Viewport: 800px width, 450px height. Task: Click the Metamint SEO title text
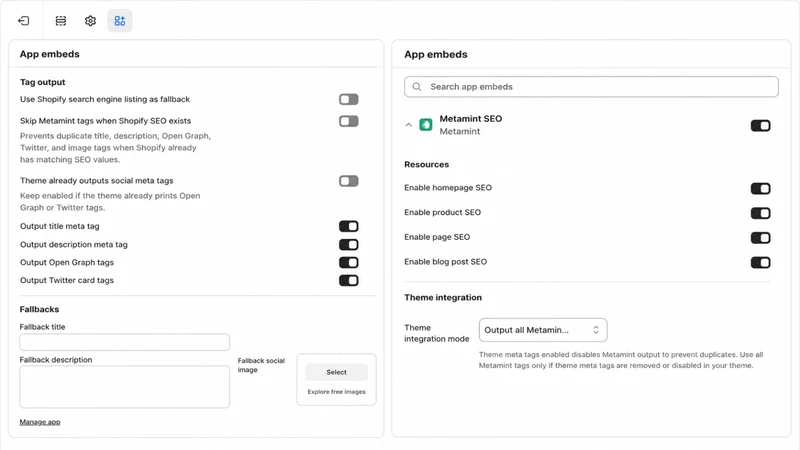(471, 118)
